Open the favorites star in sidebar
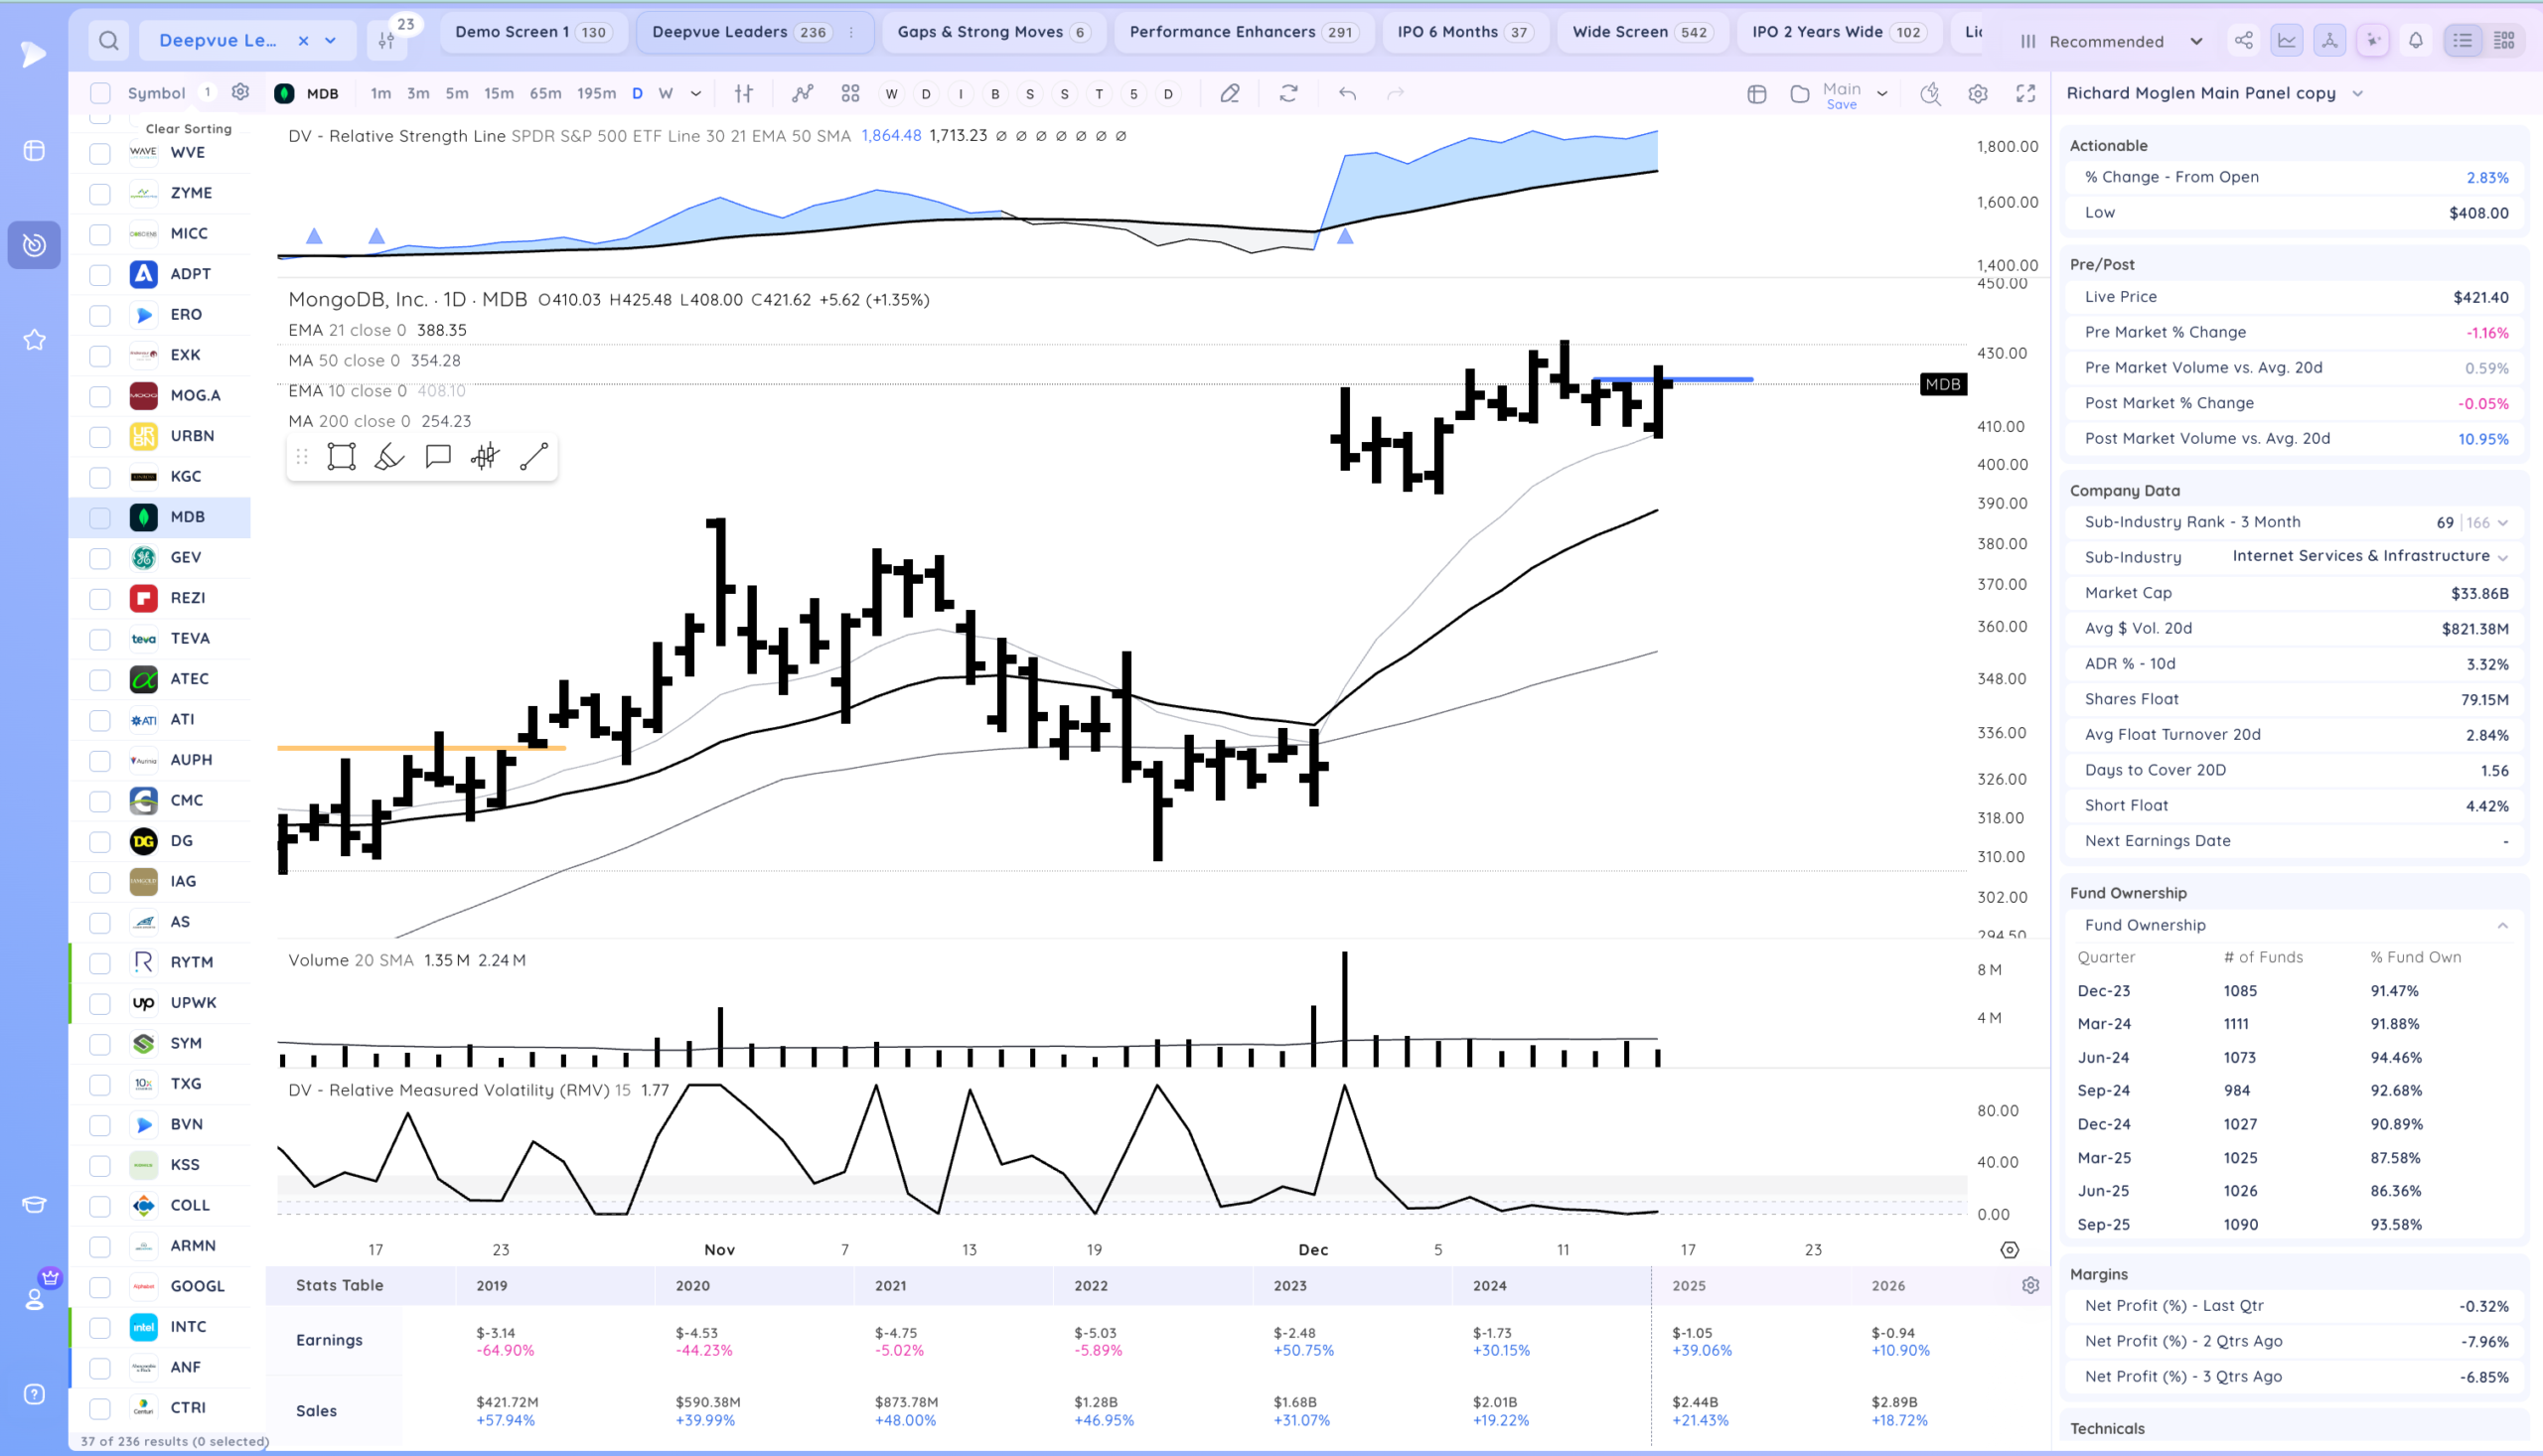 click(34, 340)
